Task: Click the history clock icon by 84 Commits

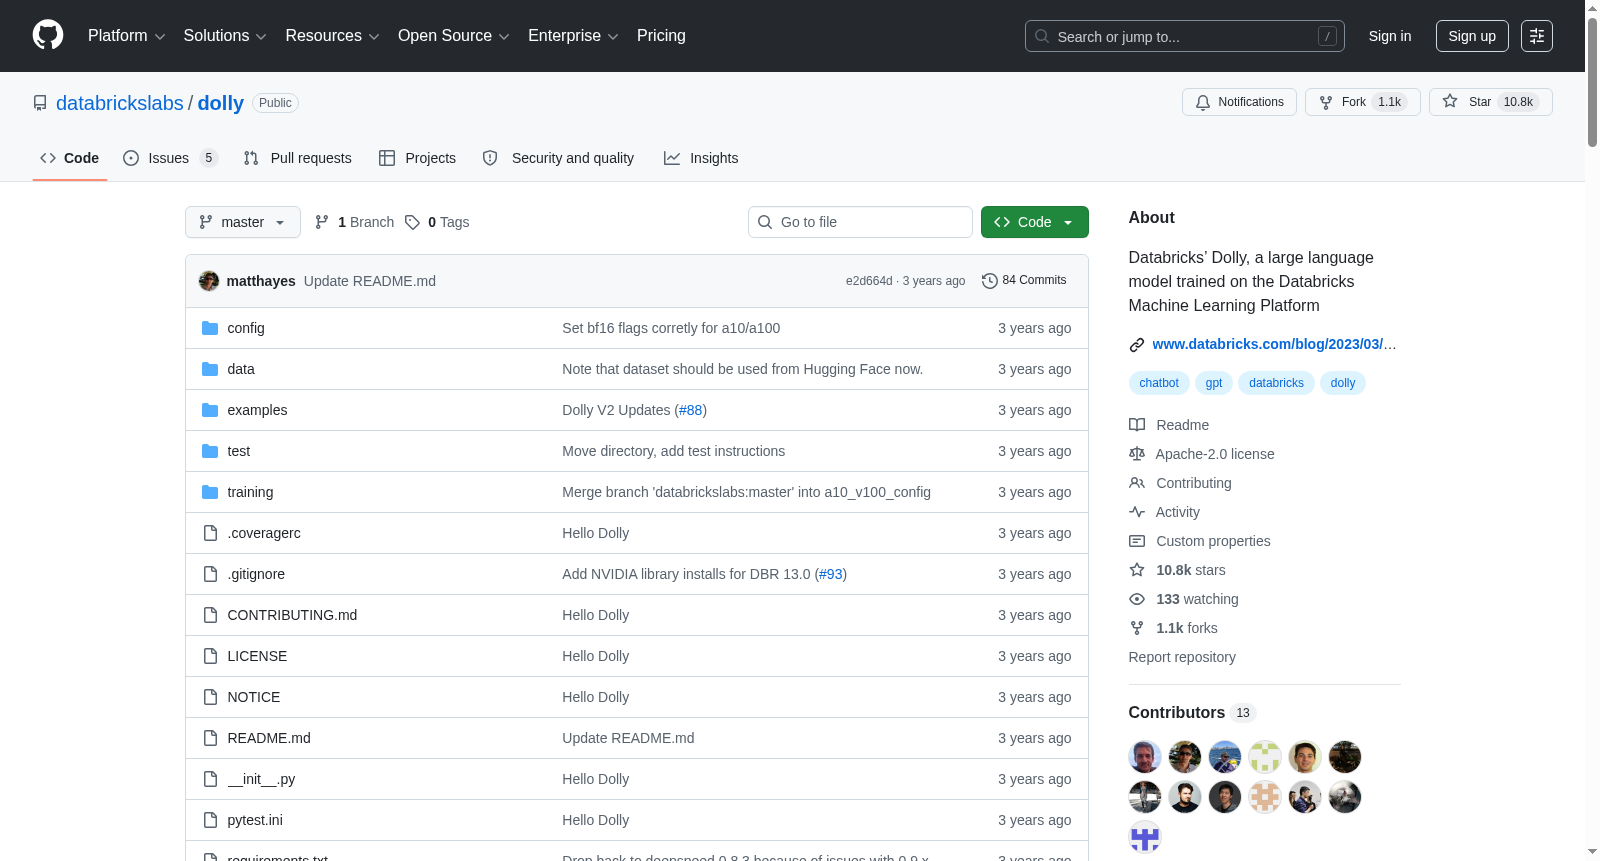Action: click(990, 281)
